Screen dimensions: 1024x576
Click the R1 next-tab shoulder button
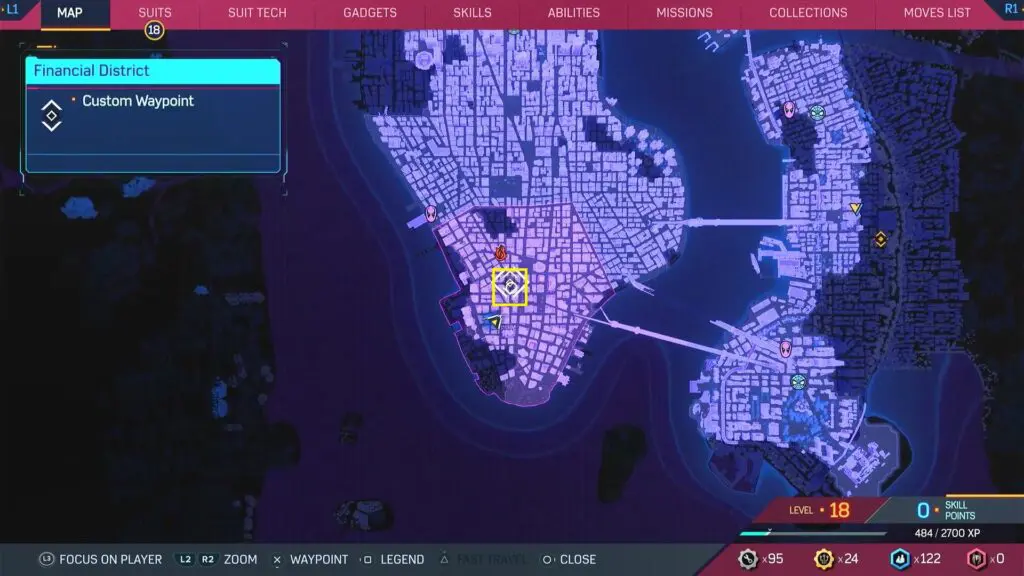pos(1010,9)
